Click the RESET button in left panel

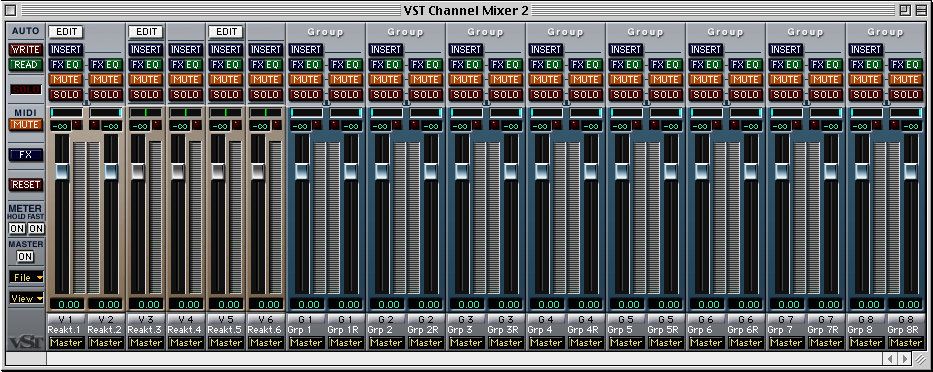coord(26,185)
